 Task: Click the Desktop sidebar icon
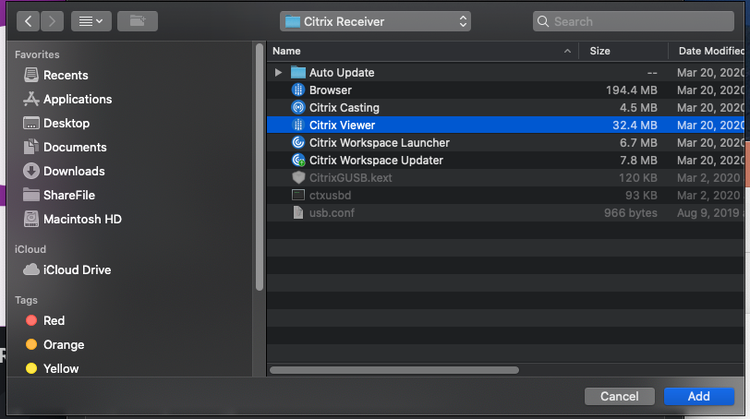(x=31, y=123)
